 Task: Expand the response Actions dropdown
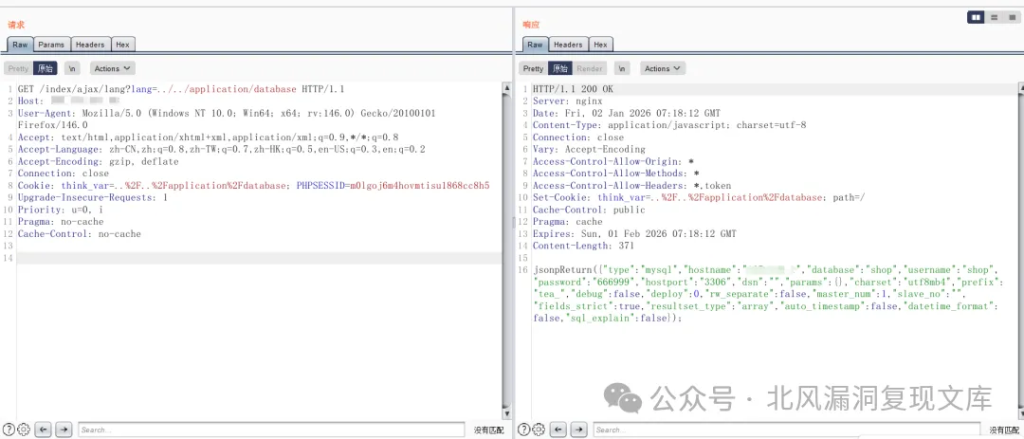(663, 69)
